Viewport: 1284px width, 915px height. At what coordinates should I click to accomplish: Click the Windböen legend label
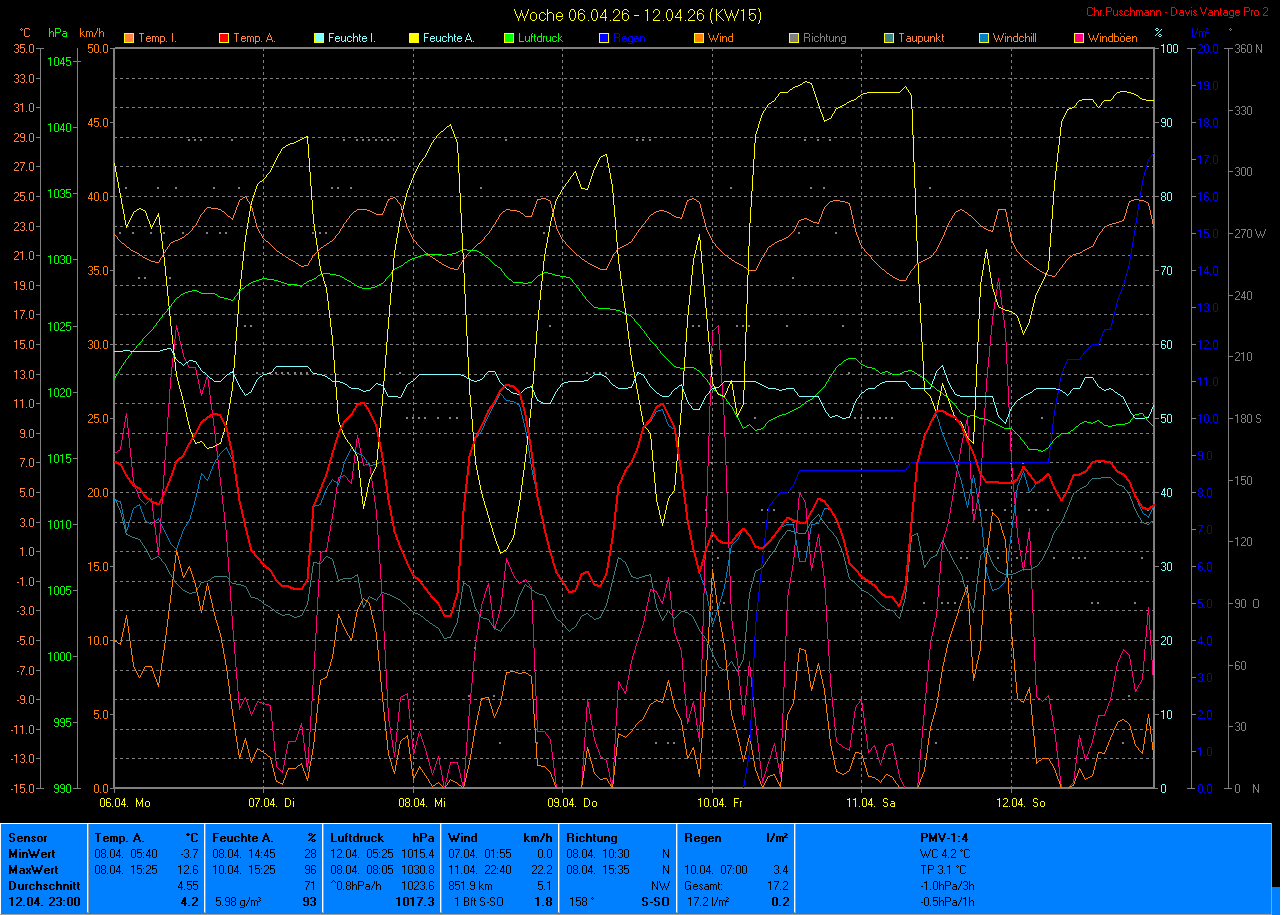(1113, 38)
